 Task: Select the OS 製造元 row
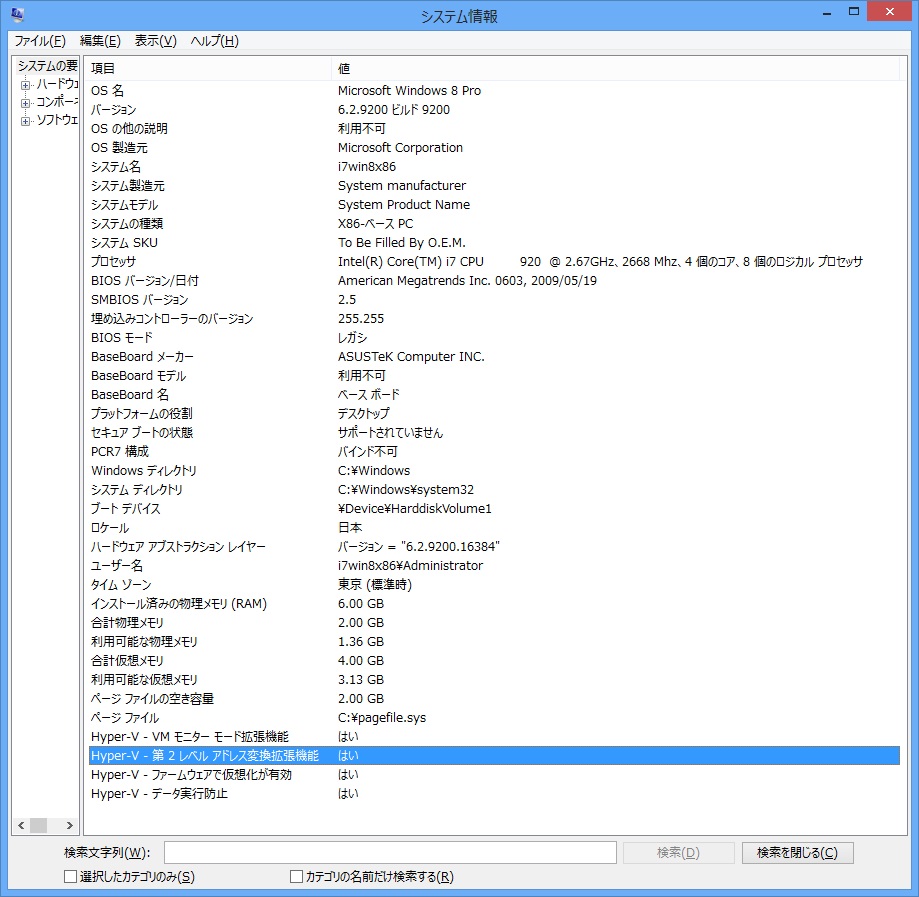494,148
